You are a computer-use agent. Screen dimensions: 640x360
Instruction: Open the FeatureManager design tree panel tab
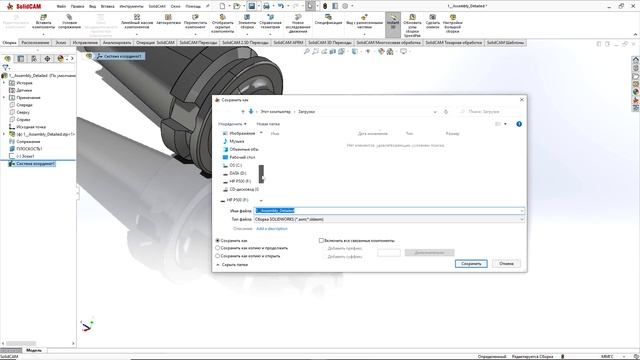7,59
